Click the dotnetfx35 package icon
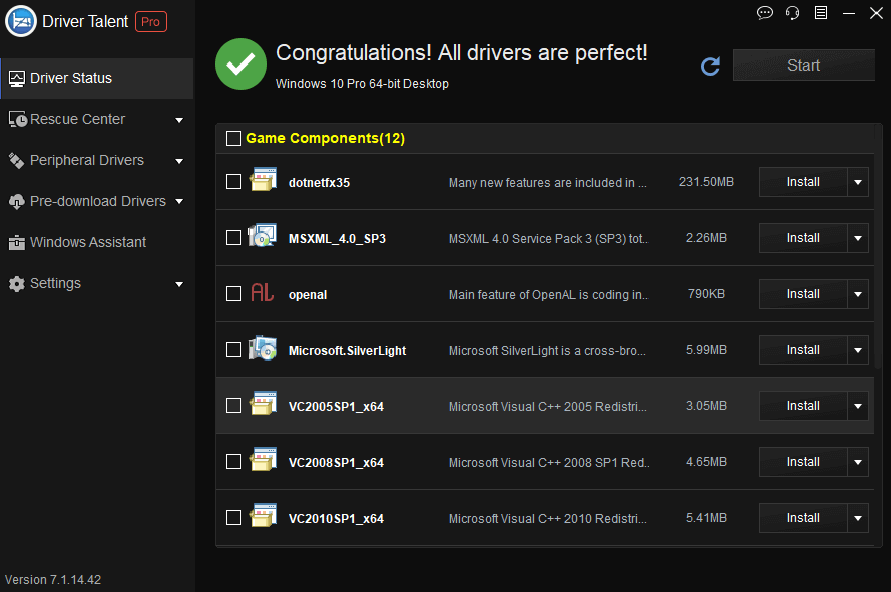This screenshot has height=592, width=891. point(263,180)
